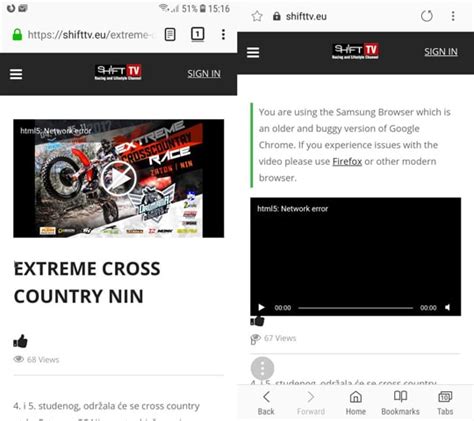Click the video progress bar in right player
The width and height of the screenshot is (474, 421).
click(355, 308)
